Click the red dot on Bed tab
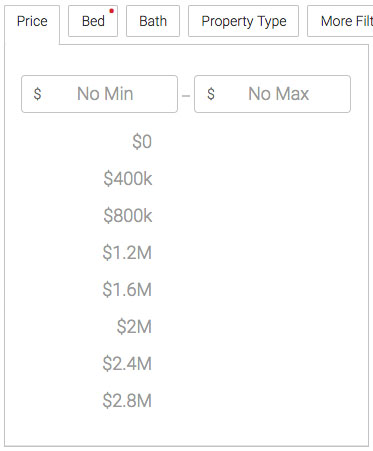This screenshot has height=451, width=373. [x=111, y=11]
